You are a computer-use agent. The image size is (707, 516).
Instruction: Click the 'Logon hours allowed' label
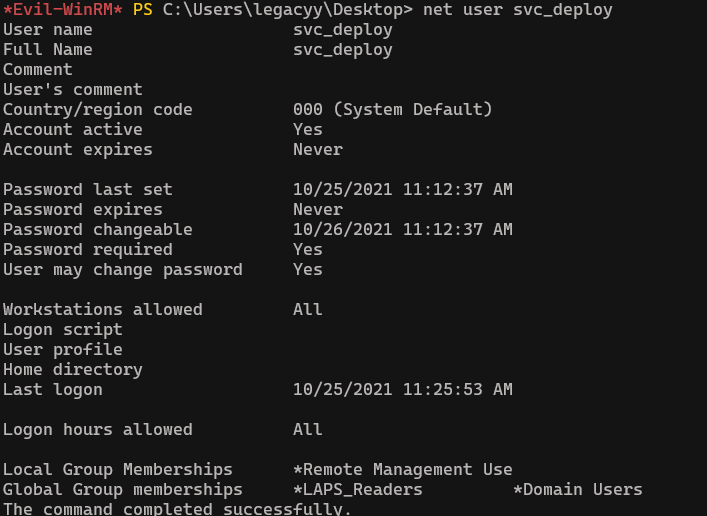tap(97, 430)
